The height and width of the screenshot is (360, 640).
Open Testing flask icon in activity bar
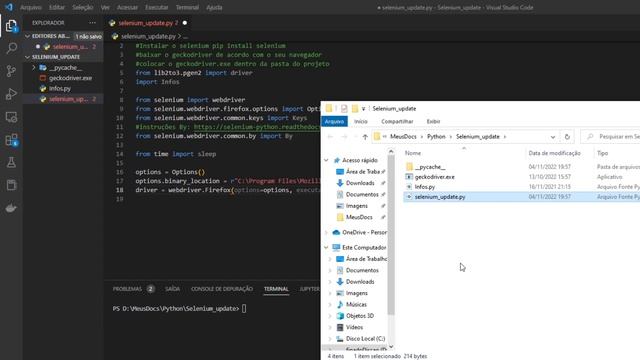11,162
